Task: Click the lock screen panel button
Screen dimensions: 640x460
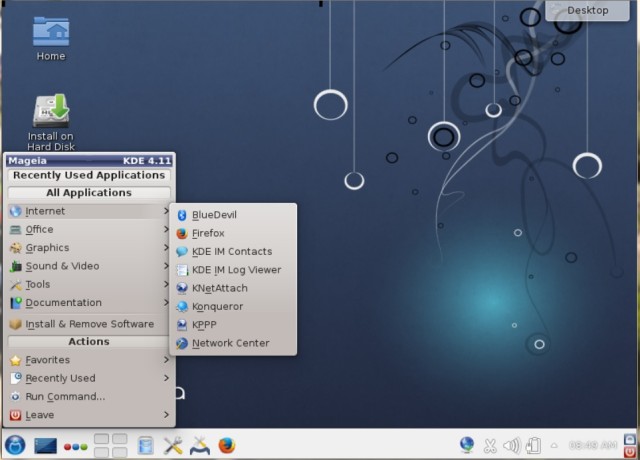Action: [630, 439]
